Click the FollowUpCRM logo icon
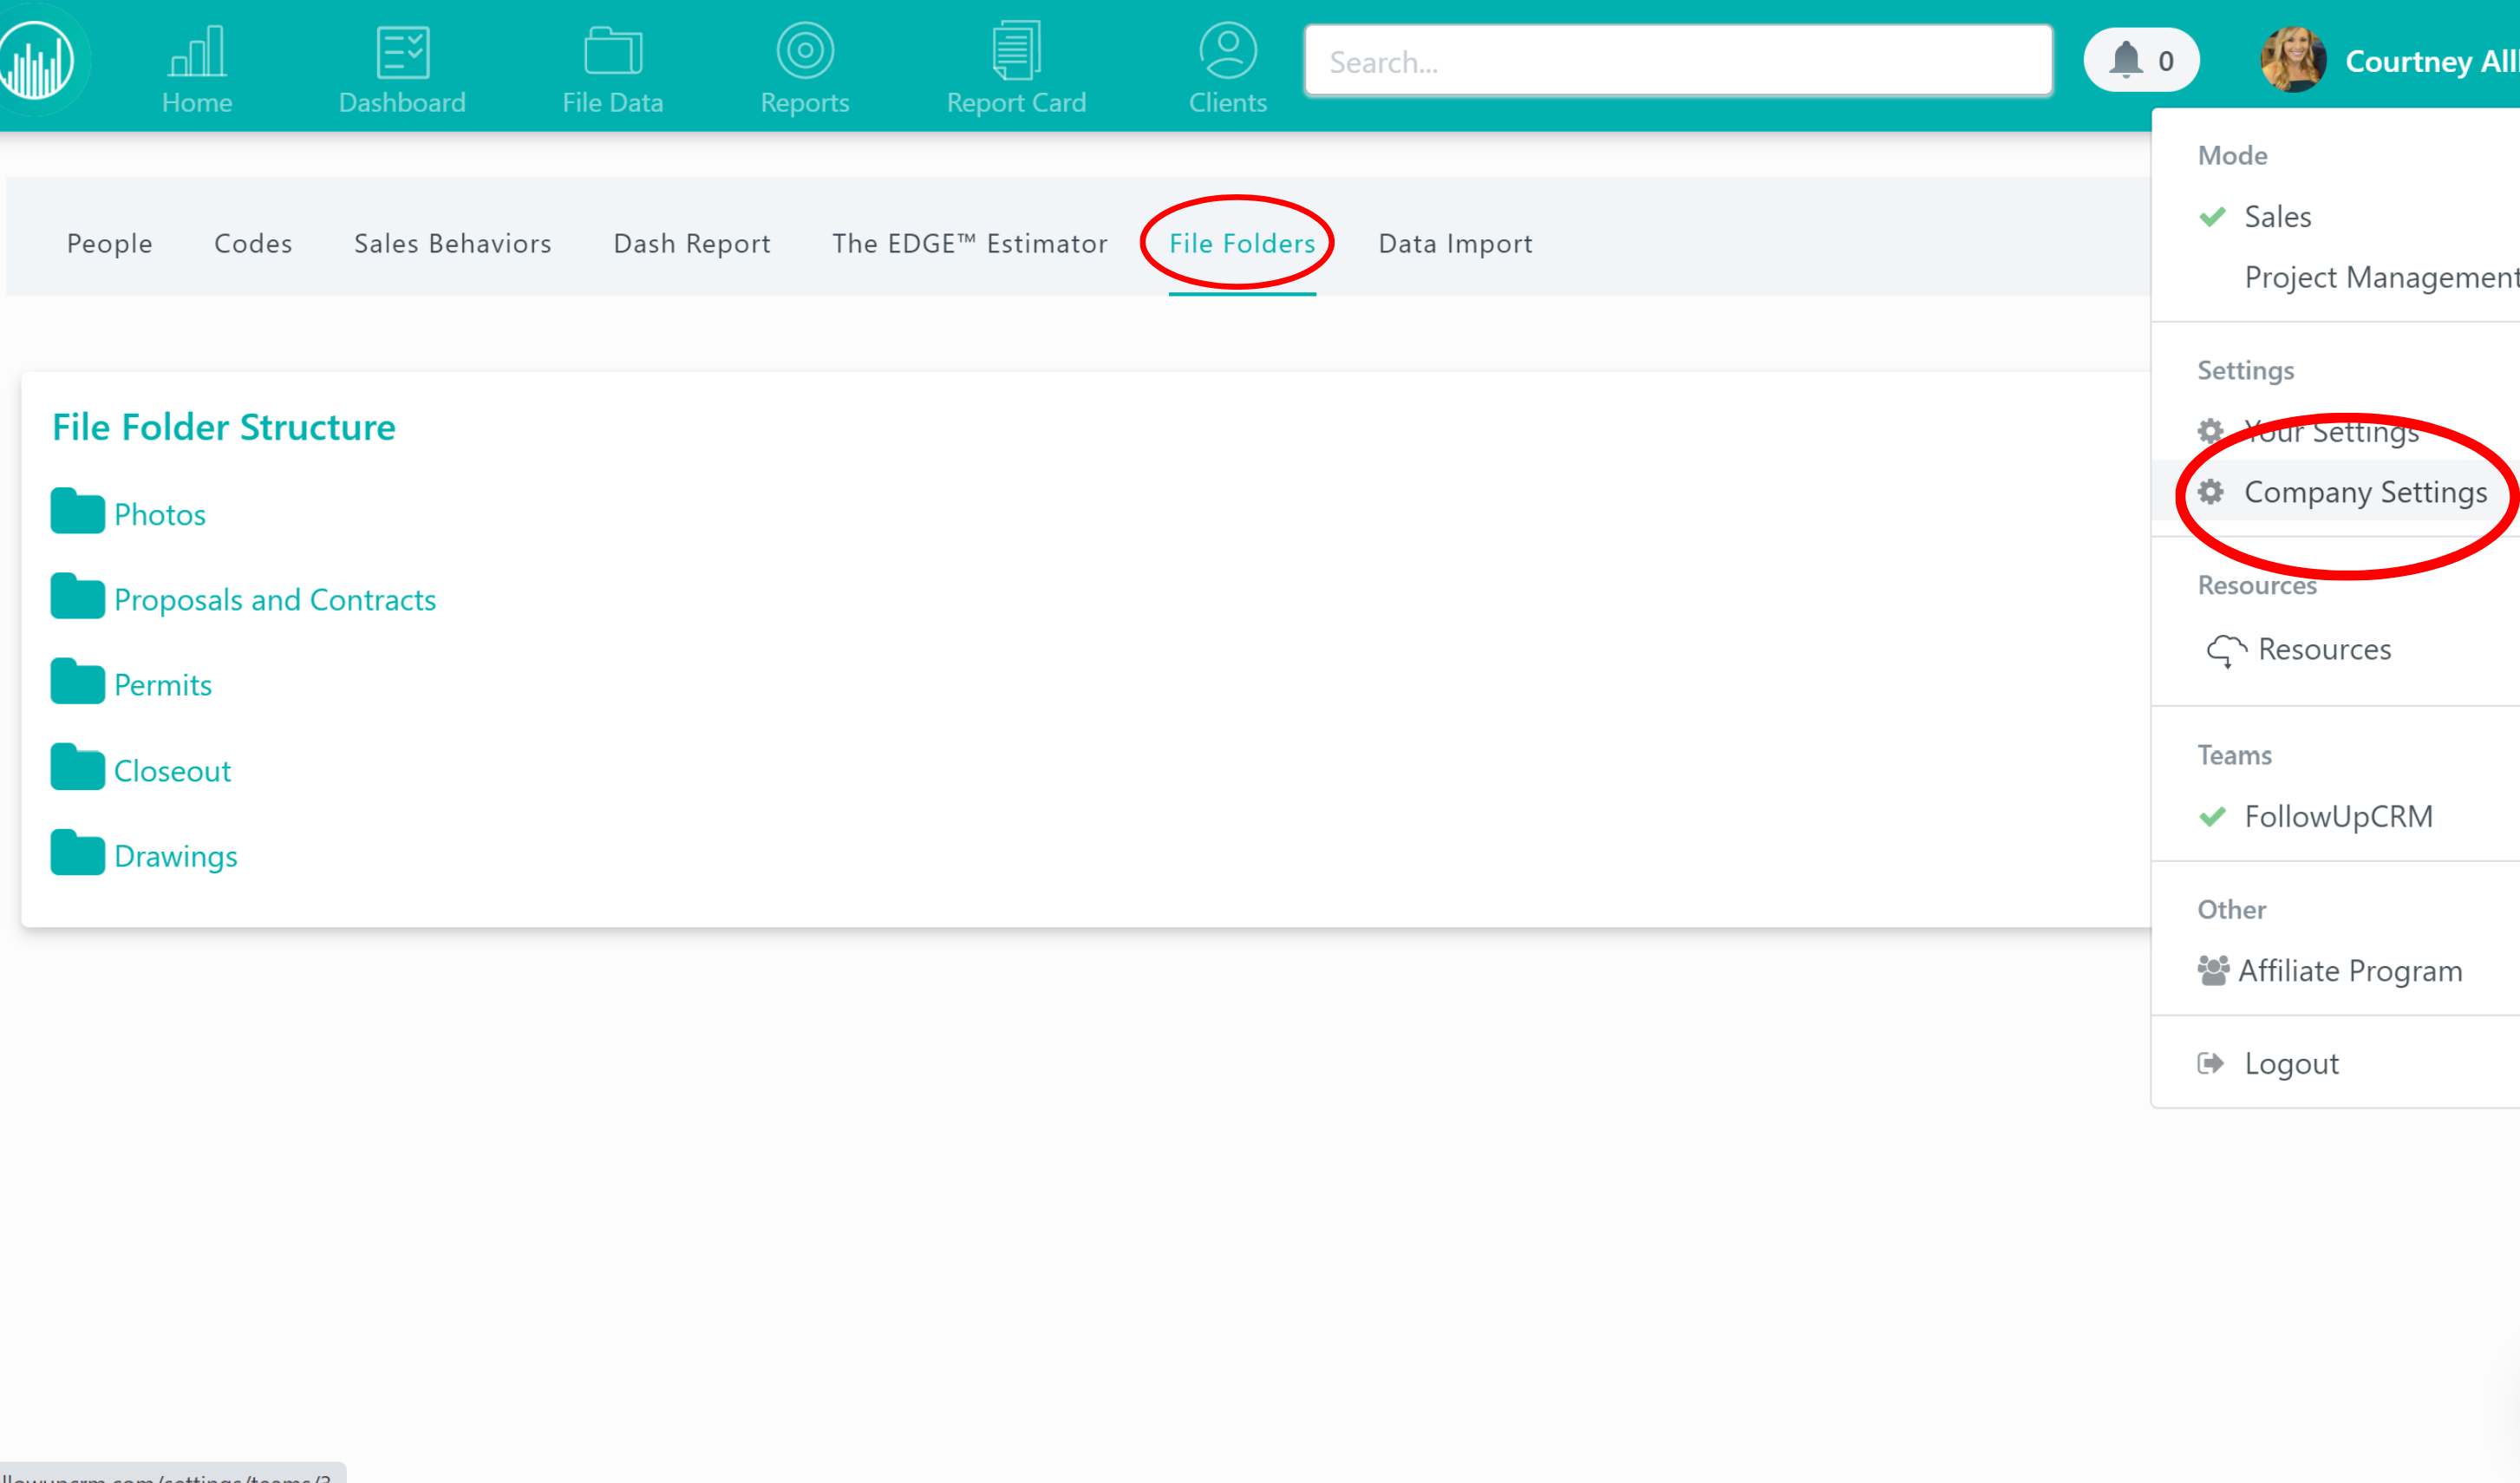 (x=37, y=60)
